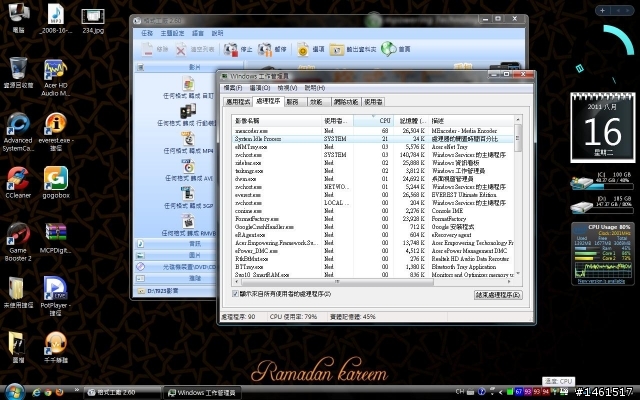Open the CCleaner desktop icon

pos(18,182)
